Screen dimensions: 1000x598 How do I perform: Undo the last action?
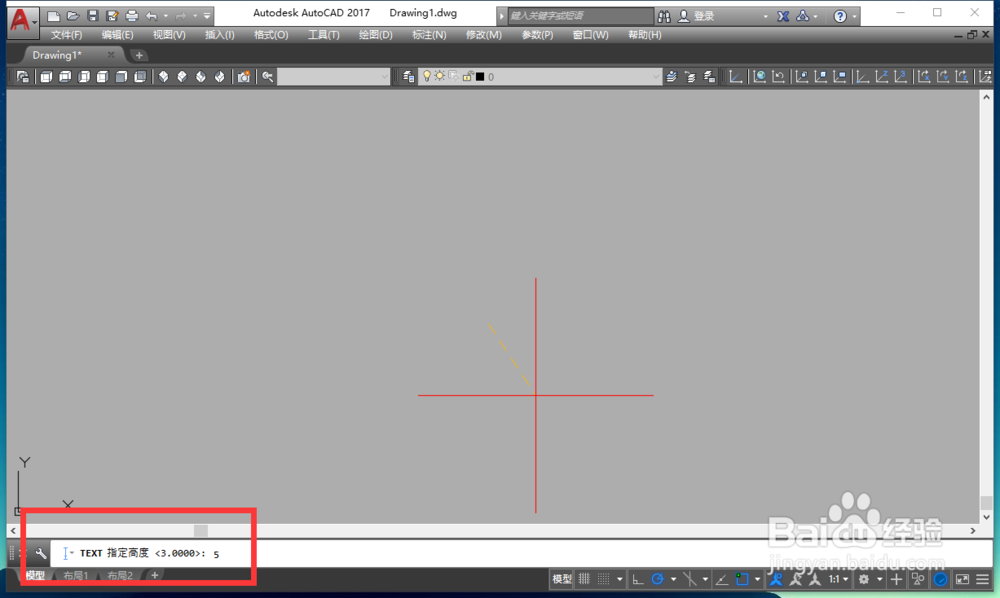(x=151, y=16)
